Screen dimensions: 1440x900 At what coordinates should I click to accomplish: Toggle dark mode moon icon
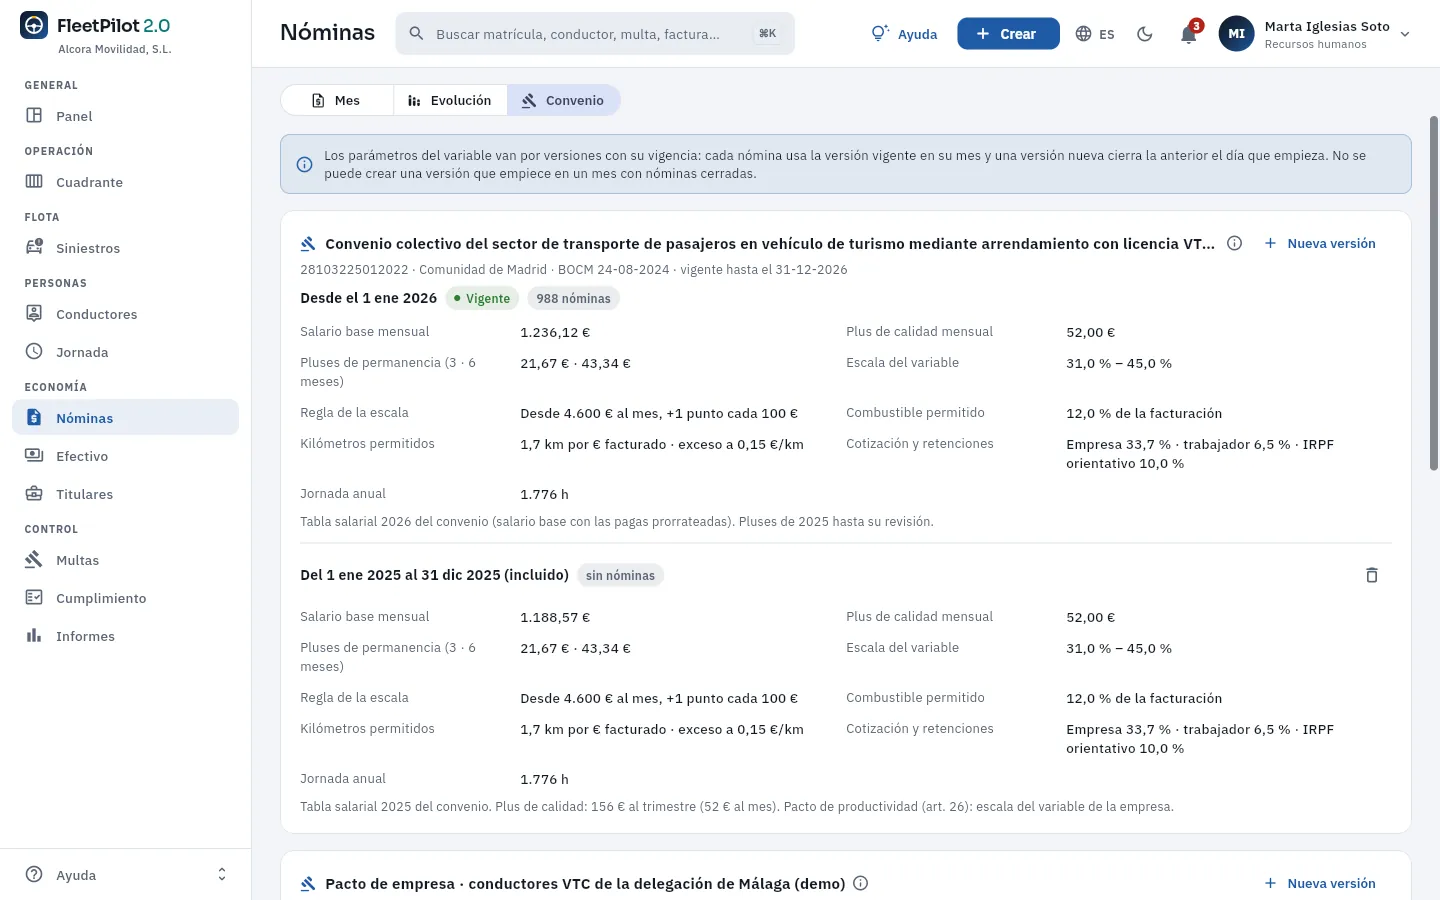[x=1145, y=34]
